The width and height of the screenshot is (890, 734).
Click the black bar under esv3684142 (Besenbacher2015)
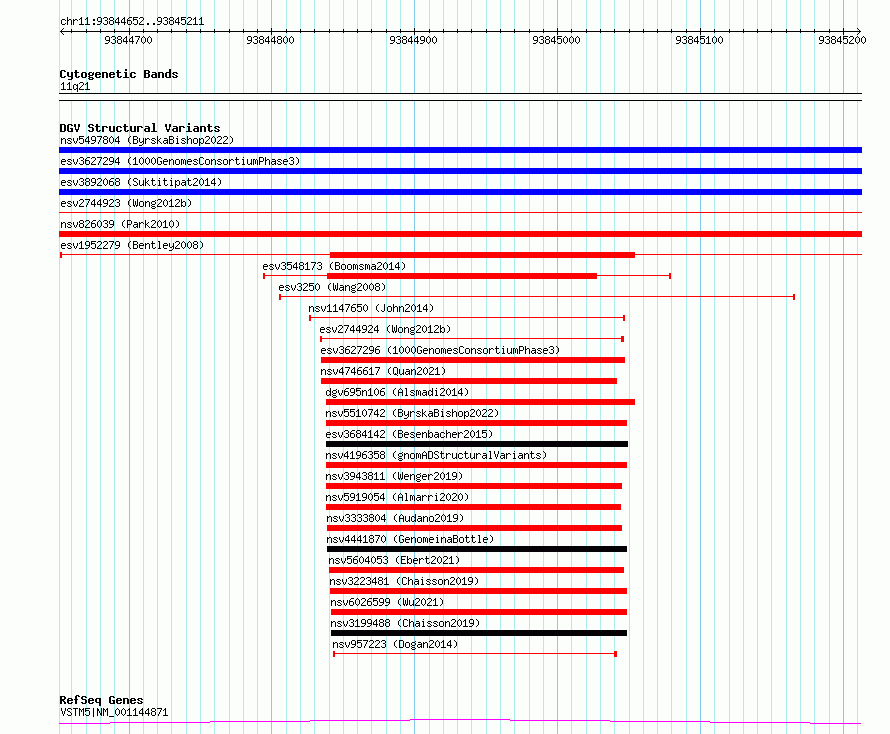[477, 444]
